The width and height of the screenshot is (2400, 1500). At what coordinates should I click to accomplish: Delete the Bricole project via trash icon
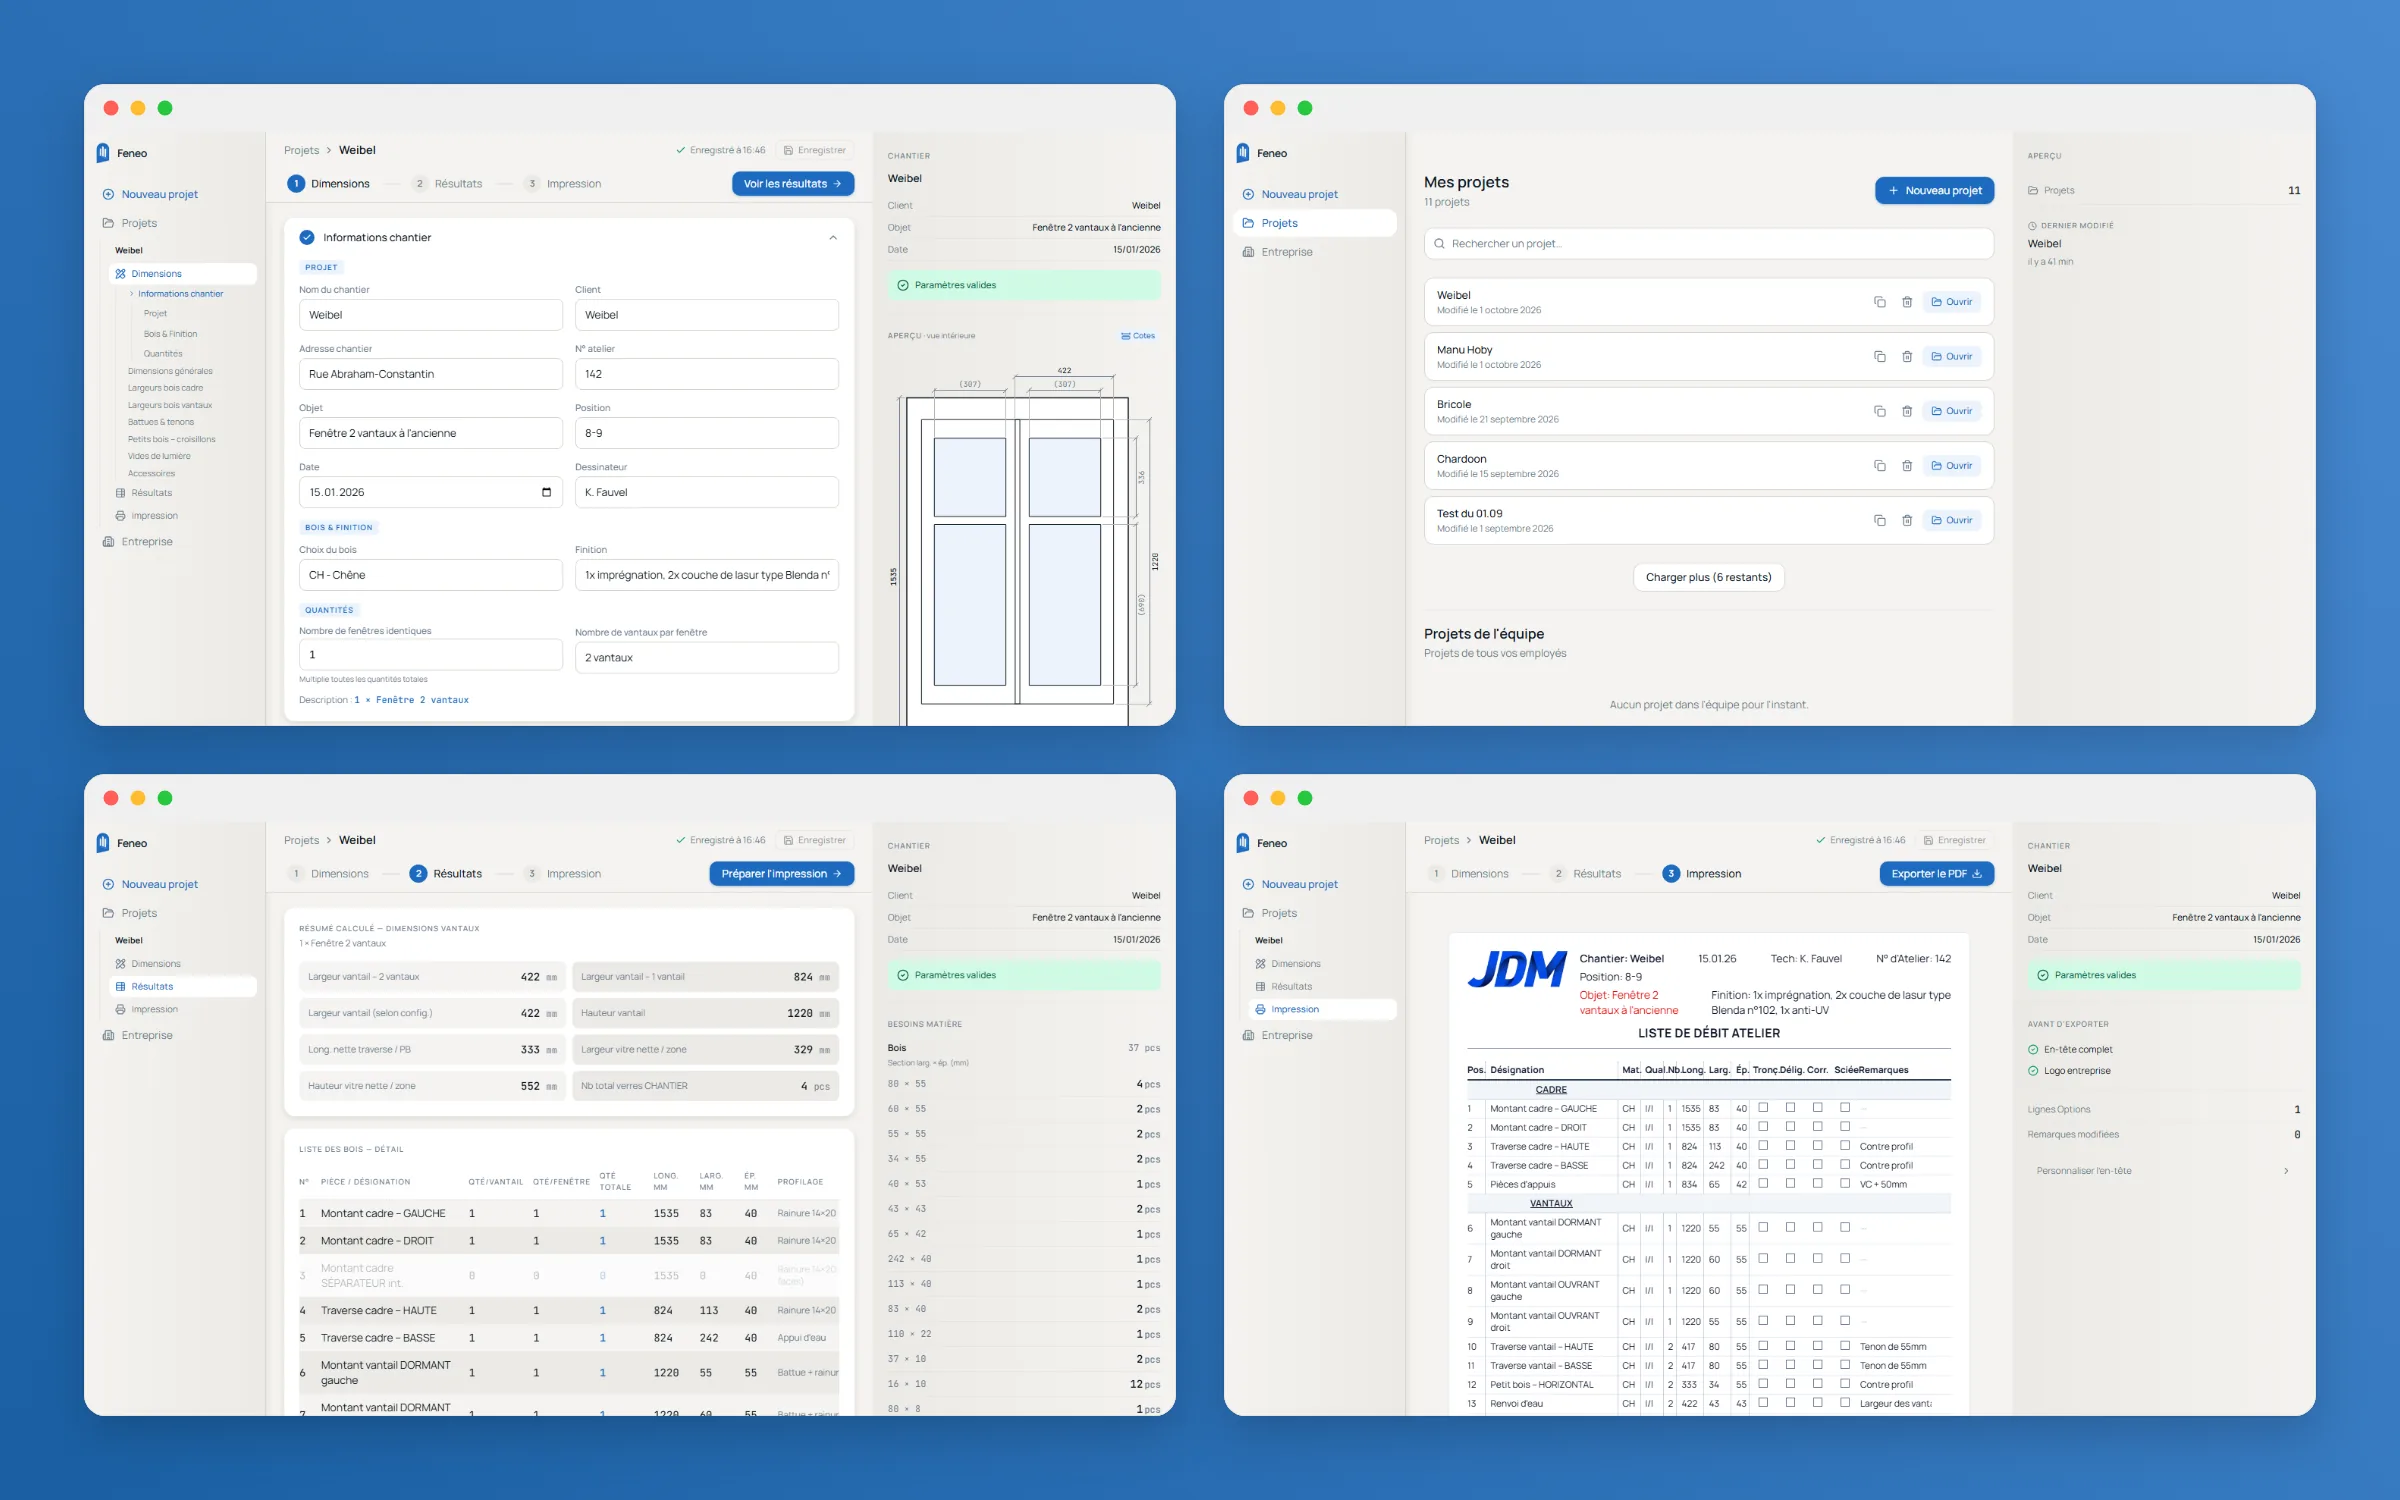coord(1907,411)
